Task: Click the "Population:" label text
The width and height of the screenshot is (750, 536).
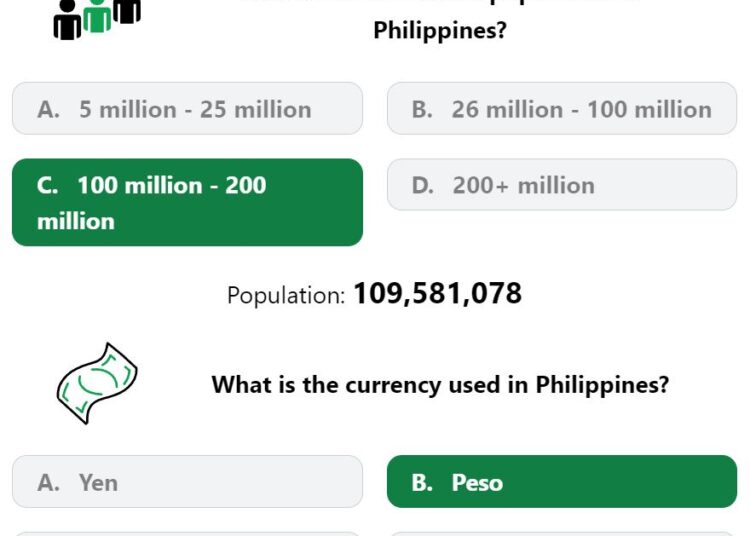Action: coord(286,295)
